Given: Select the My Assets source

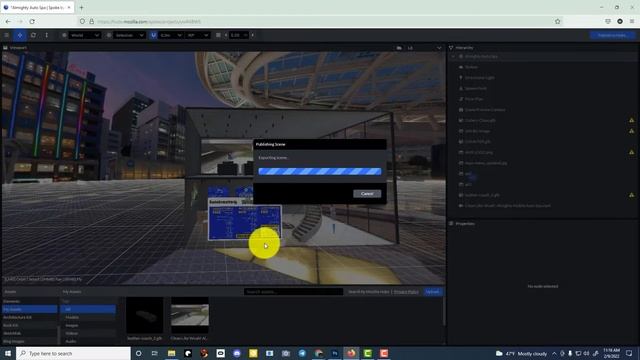Looking at the screenshot, I should [29, 309].
